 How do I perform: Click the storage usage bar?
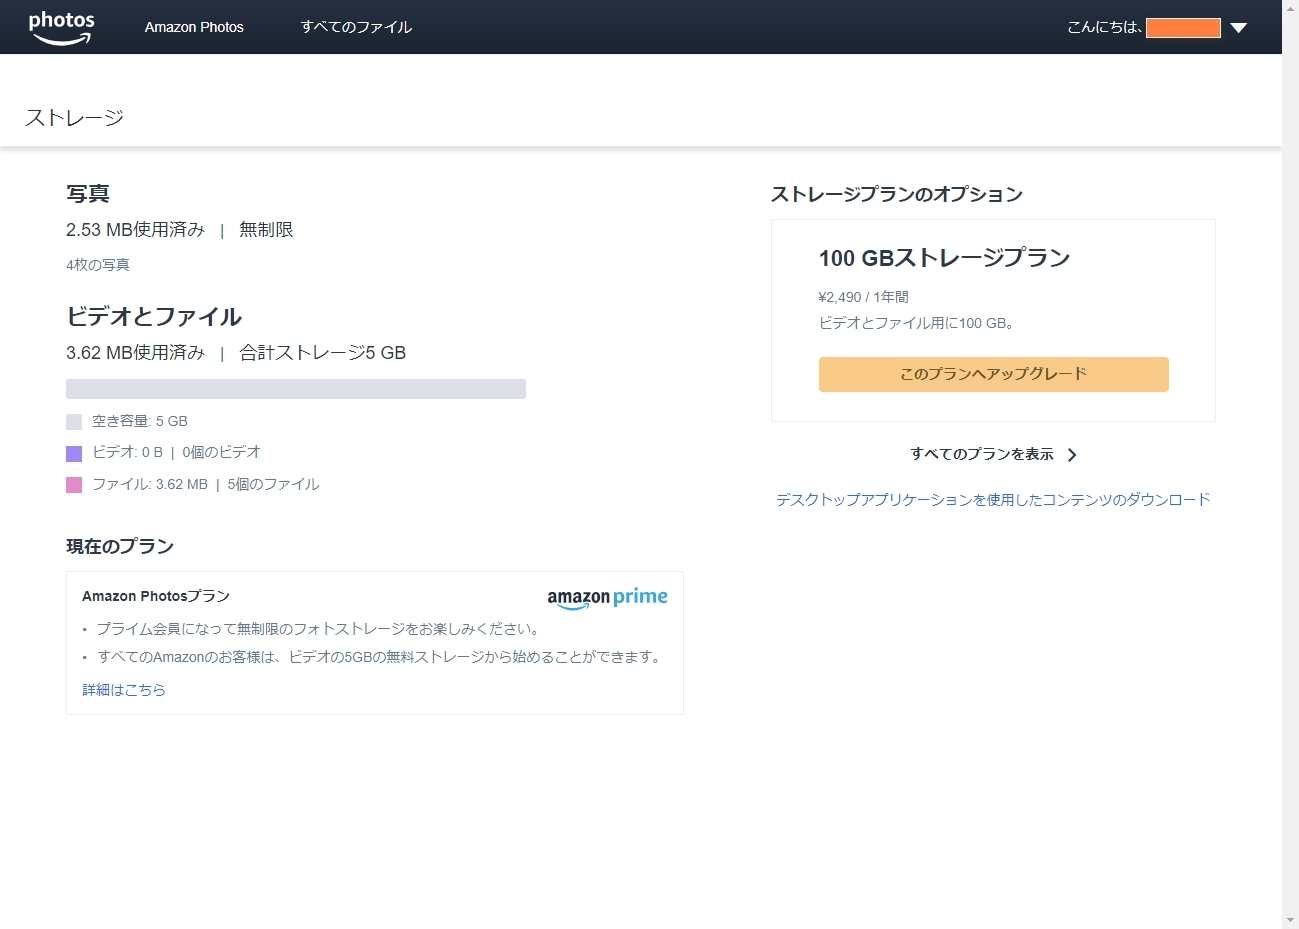pyautogui.click(x=296, y=389)
